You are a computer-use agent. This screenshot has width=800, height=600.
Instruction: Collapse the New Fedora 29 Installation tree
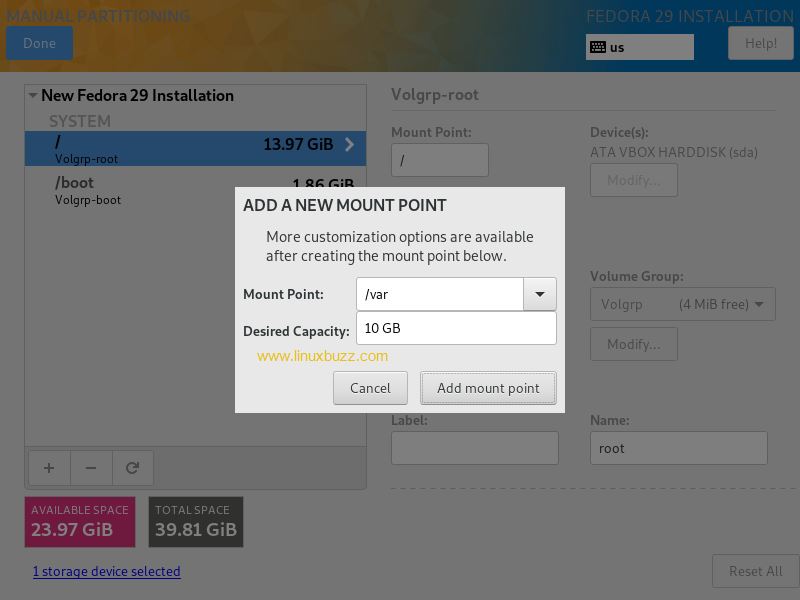tap(33, 95)
